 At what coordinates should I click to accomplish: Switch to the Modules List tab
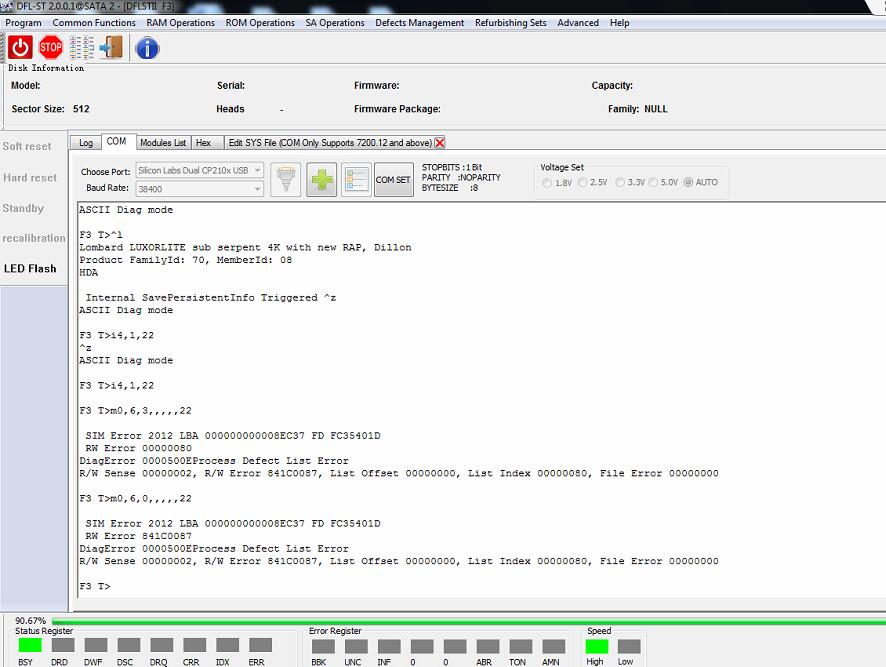click(x=163, y=143)
